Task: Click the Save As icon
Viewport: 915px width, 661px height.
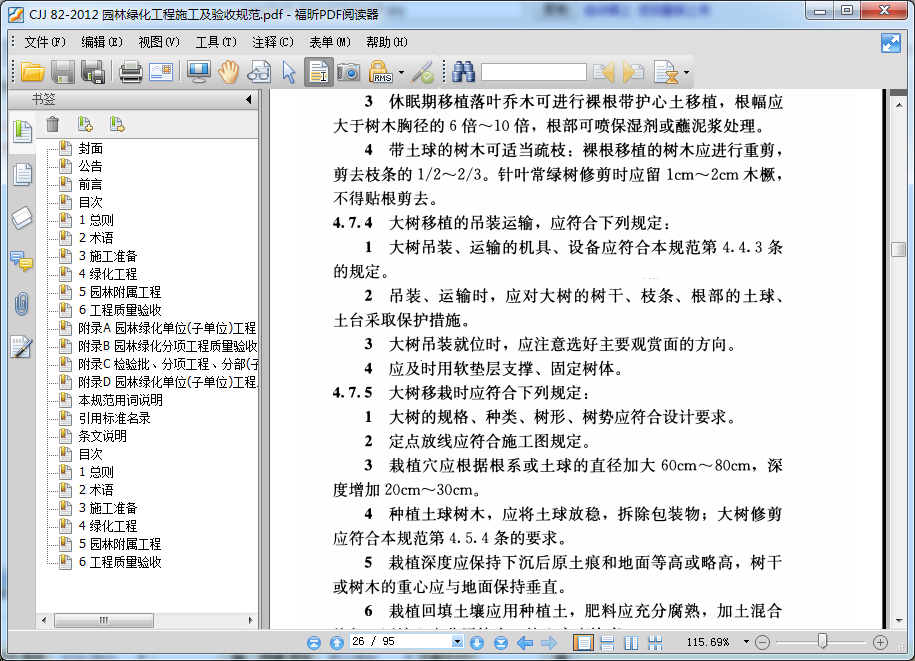Action: click(93, 72)
